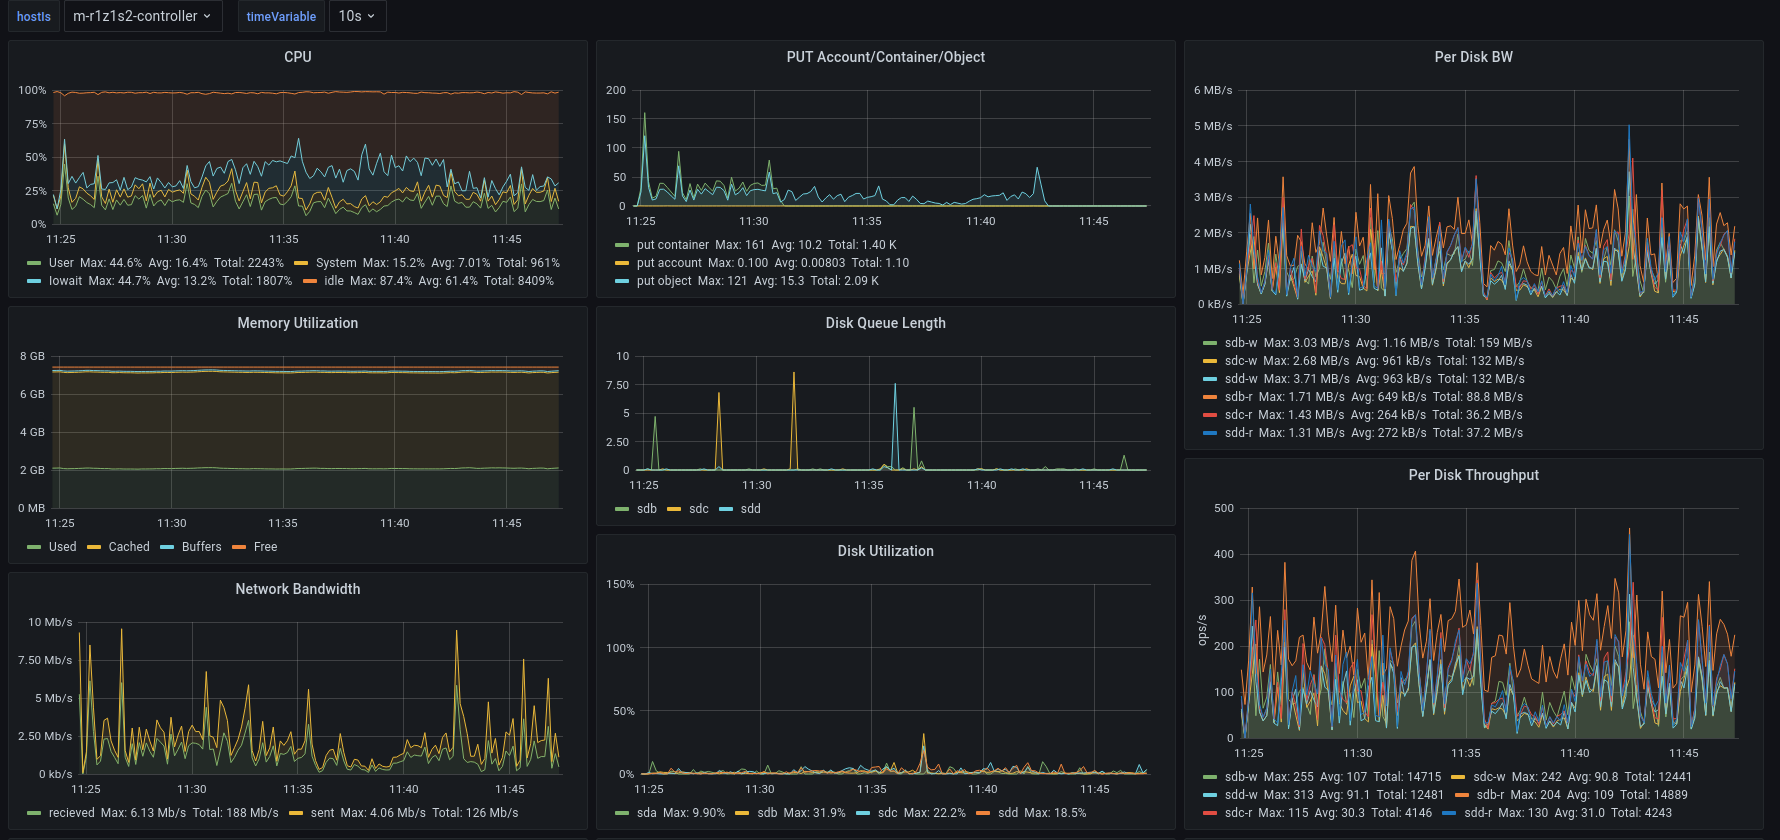This screenshot has height=840, width=1780.
Task: Open the Disk Queue Length panel title
Action: (x=886, y=323)
